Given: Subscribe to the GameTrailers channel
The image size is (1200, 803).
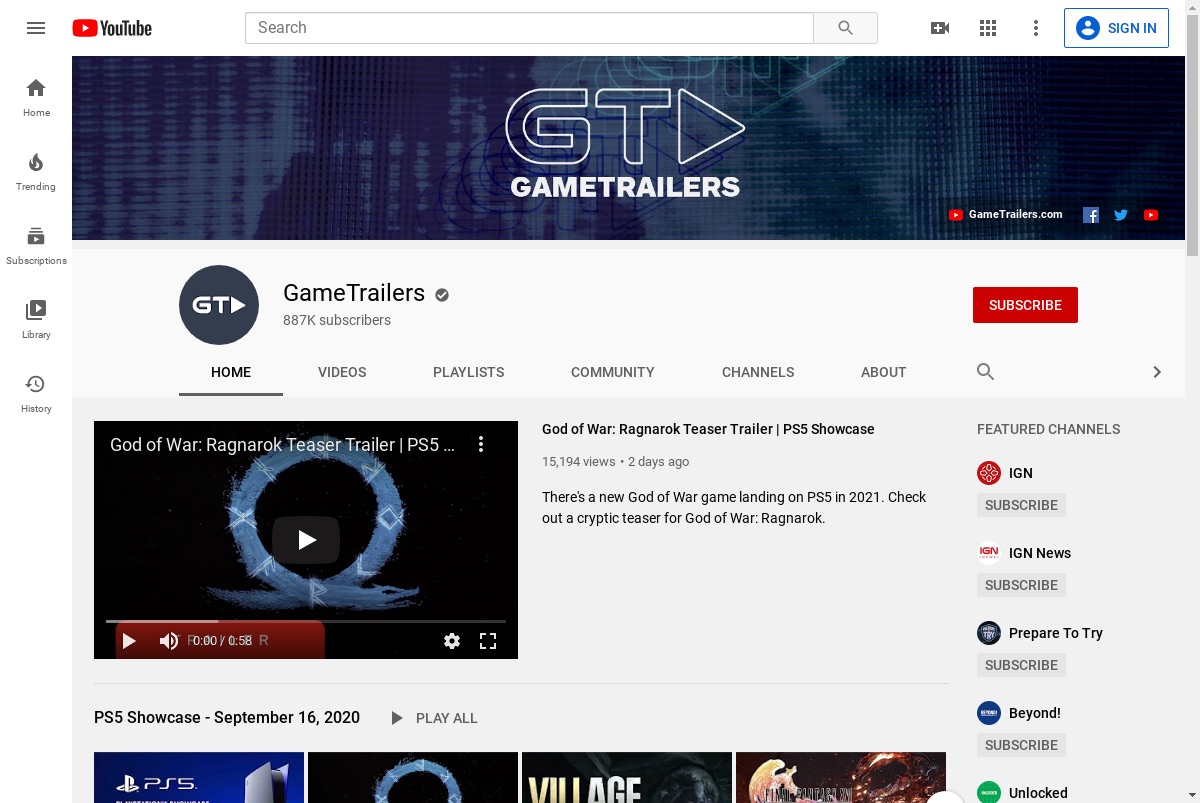Looking at the screenshot, I should [x=1025, y=305].
